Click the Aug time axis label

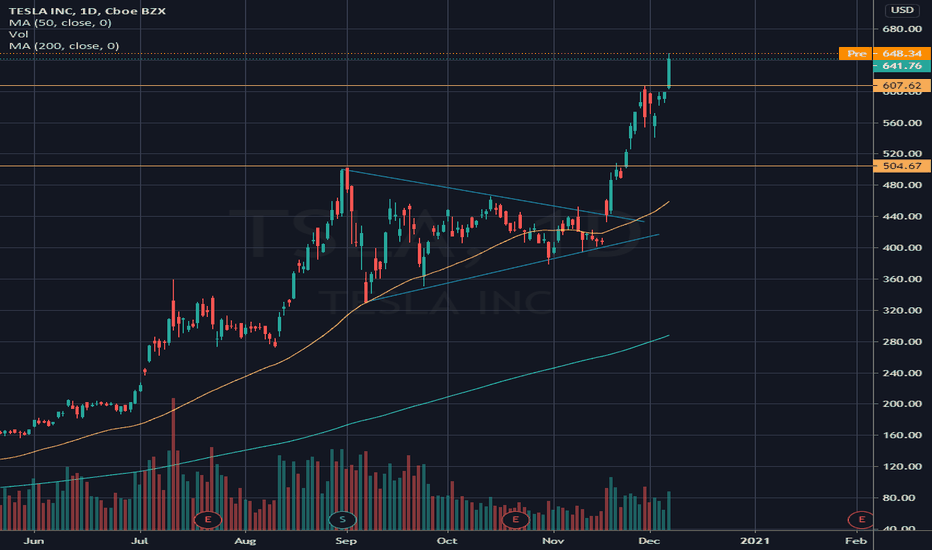245,540
